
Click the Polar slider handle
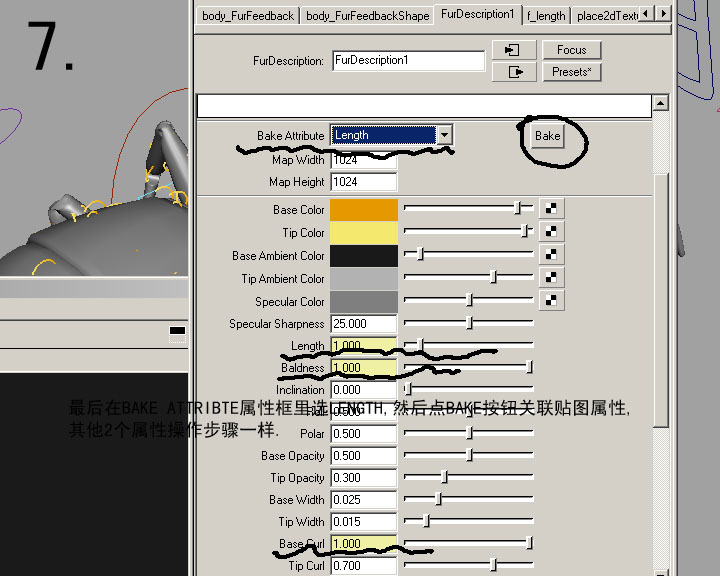[469, 433]
